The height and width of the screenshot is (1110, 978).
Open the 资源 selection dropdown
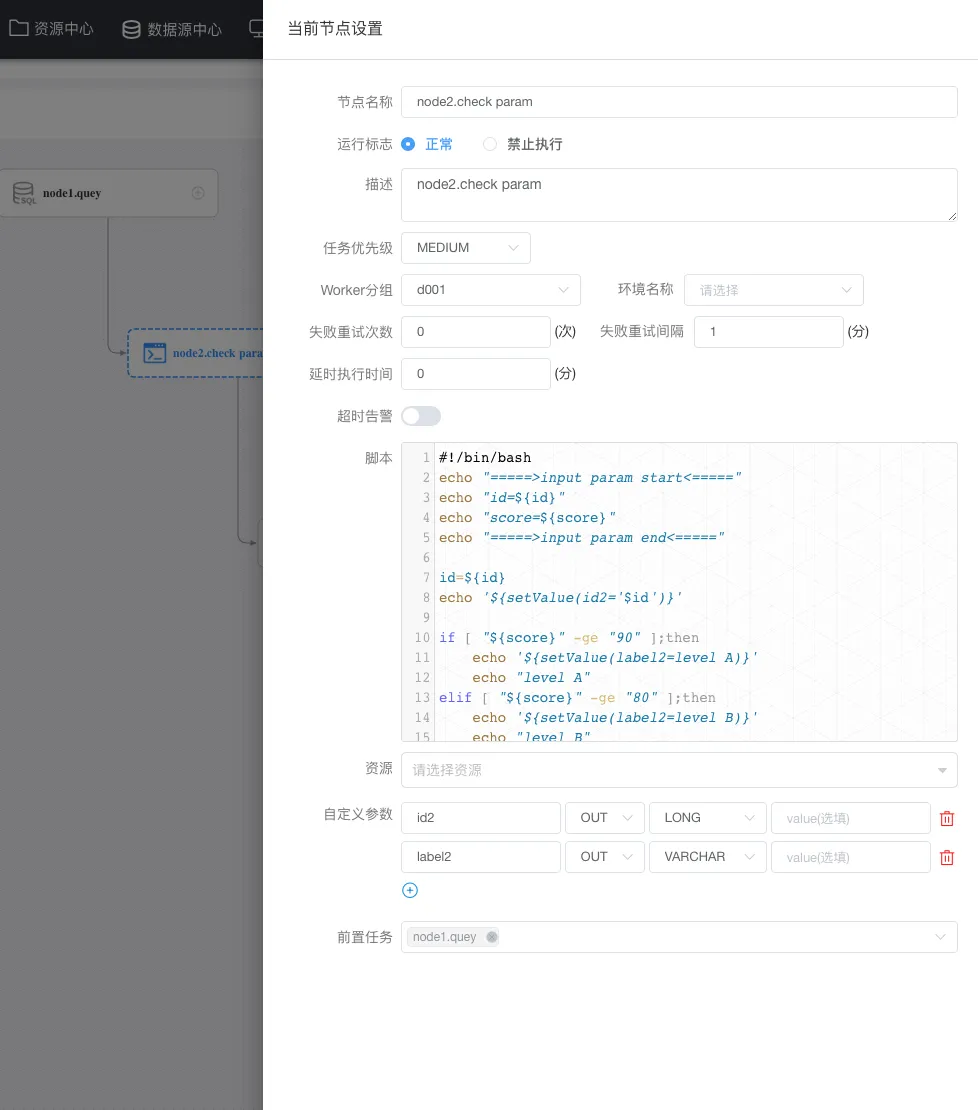pos(679,769)
